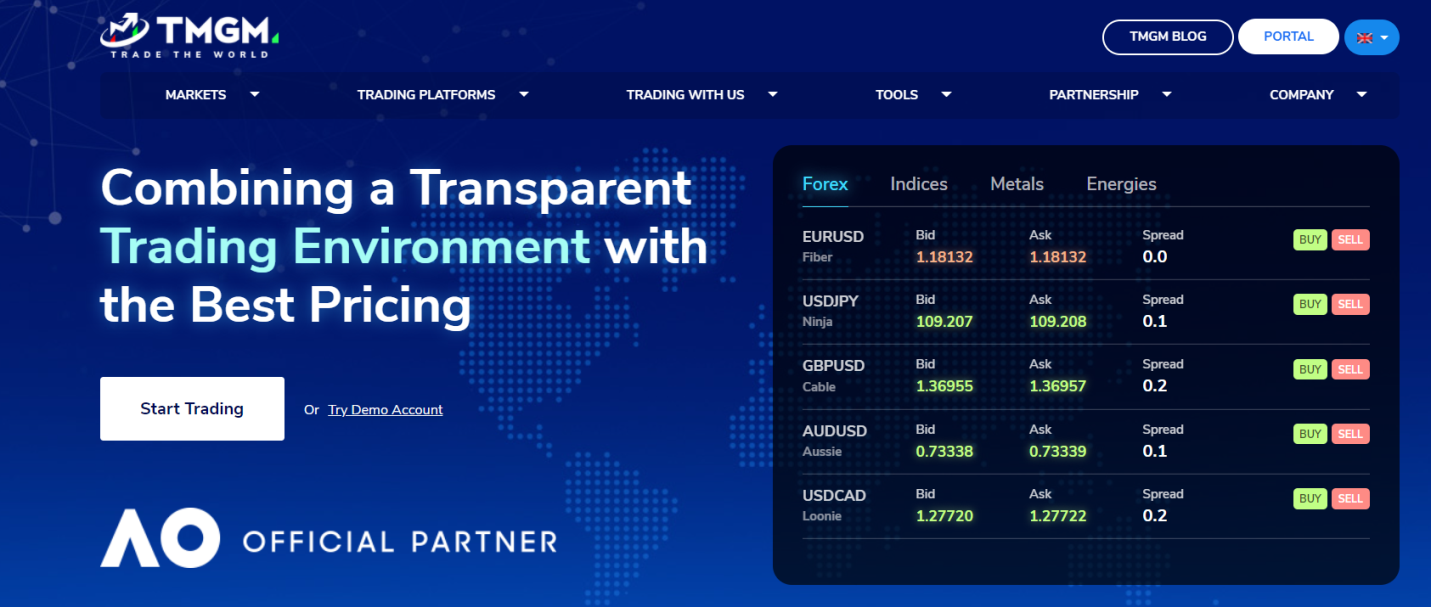Go to the TMGM Blog
The image size is (1431, 607).
[1167, 37]
